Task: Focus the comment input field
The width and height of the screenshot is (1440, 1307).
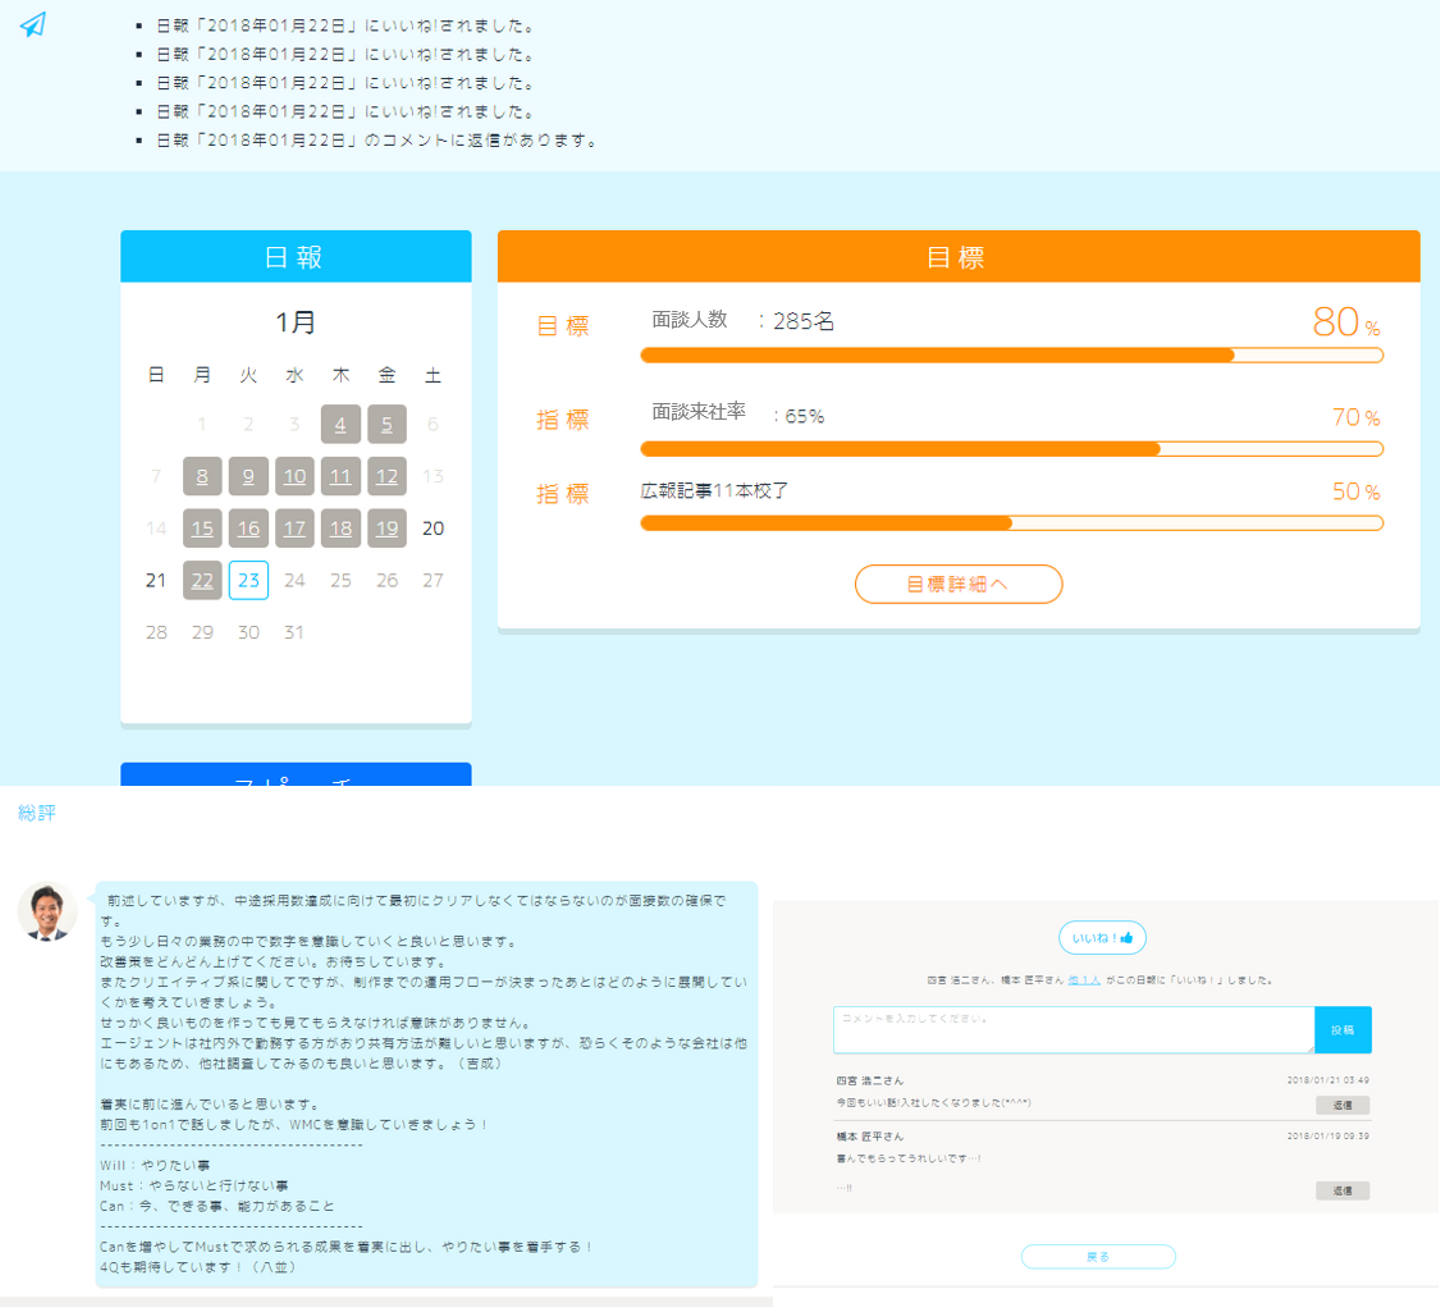Action: pyautogui.click(x=1074, y=1030)
